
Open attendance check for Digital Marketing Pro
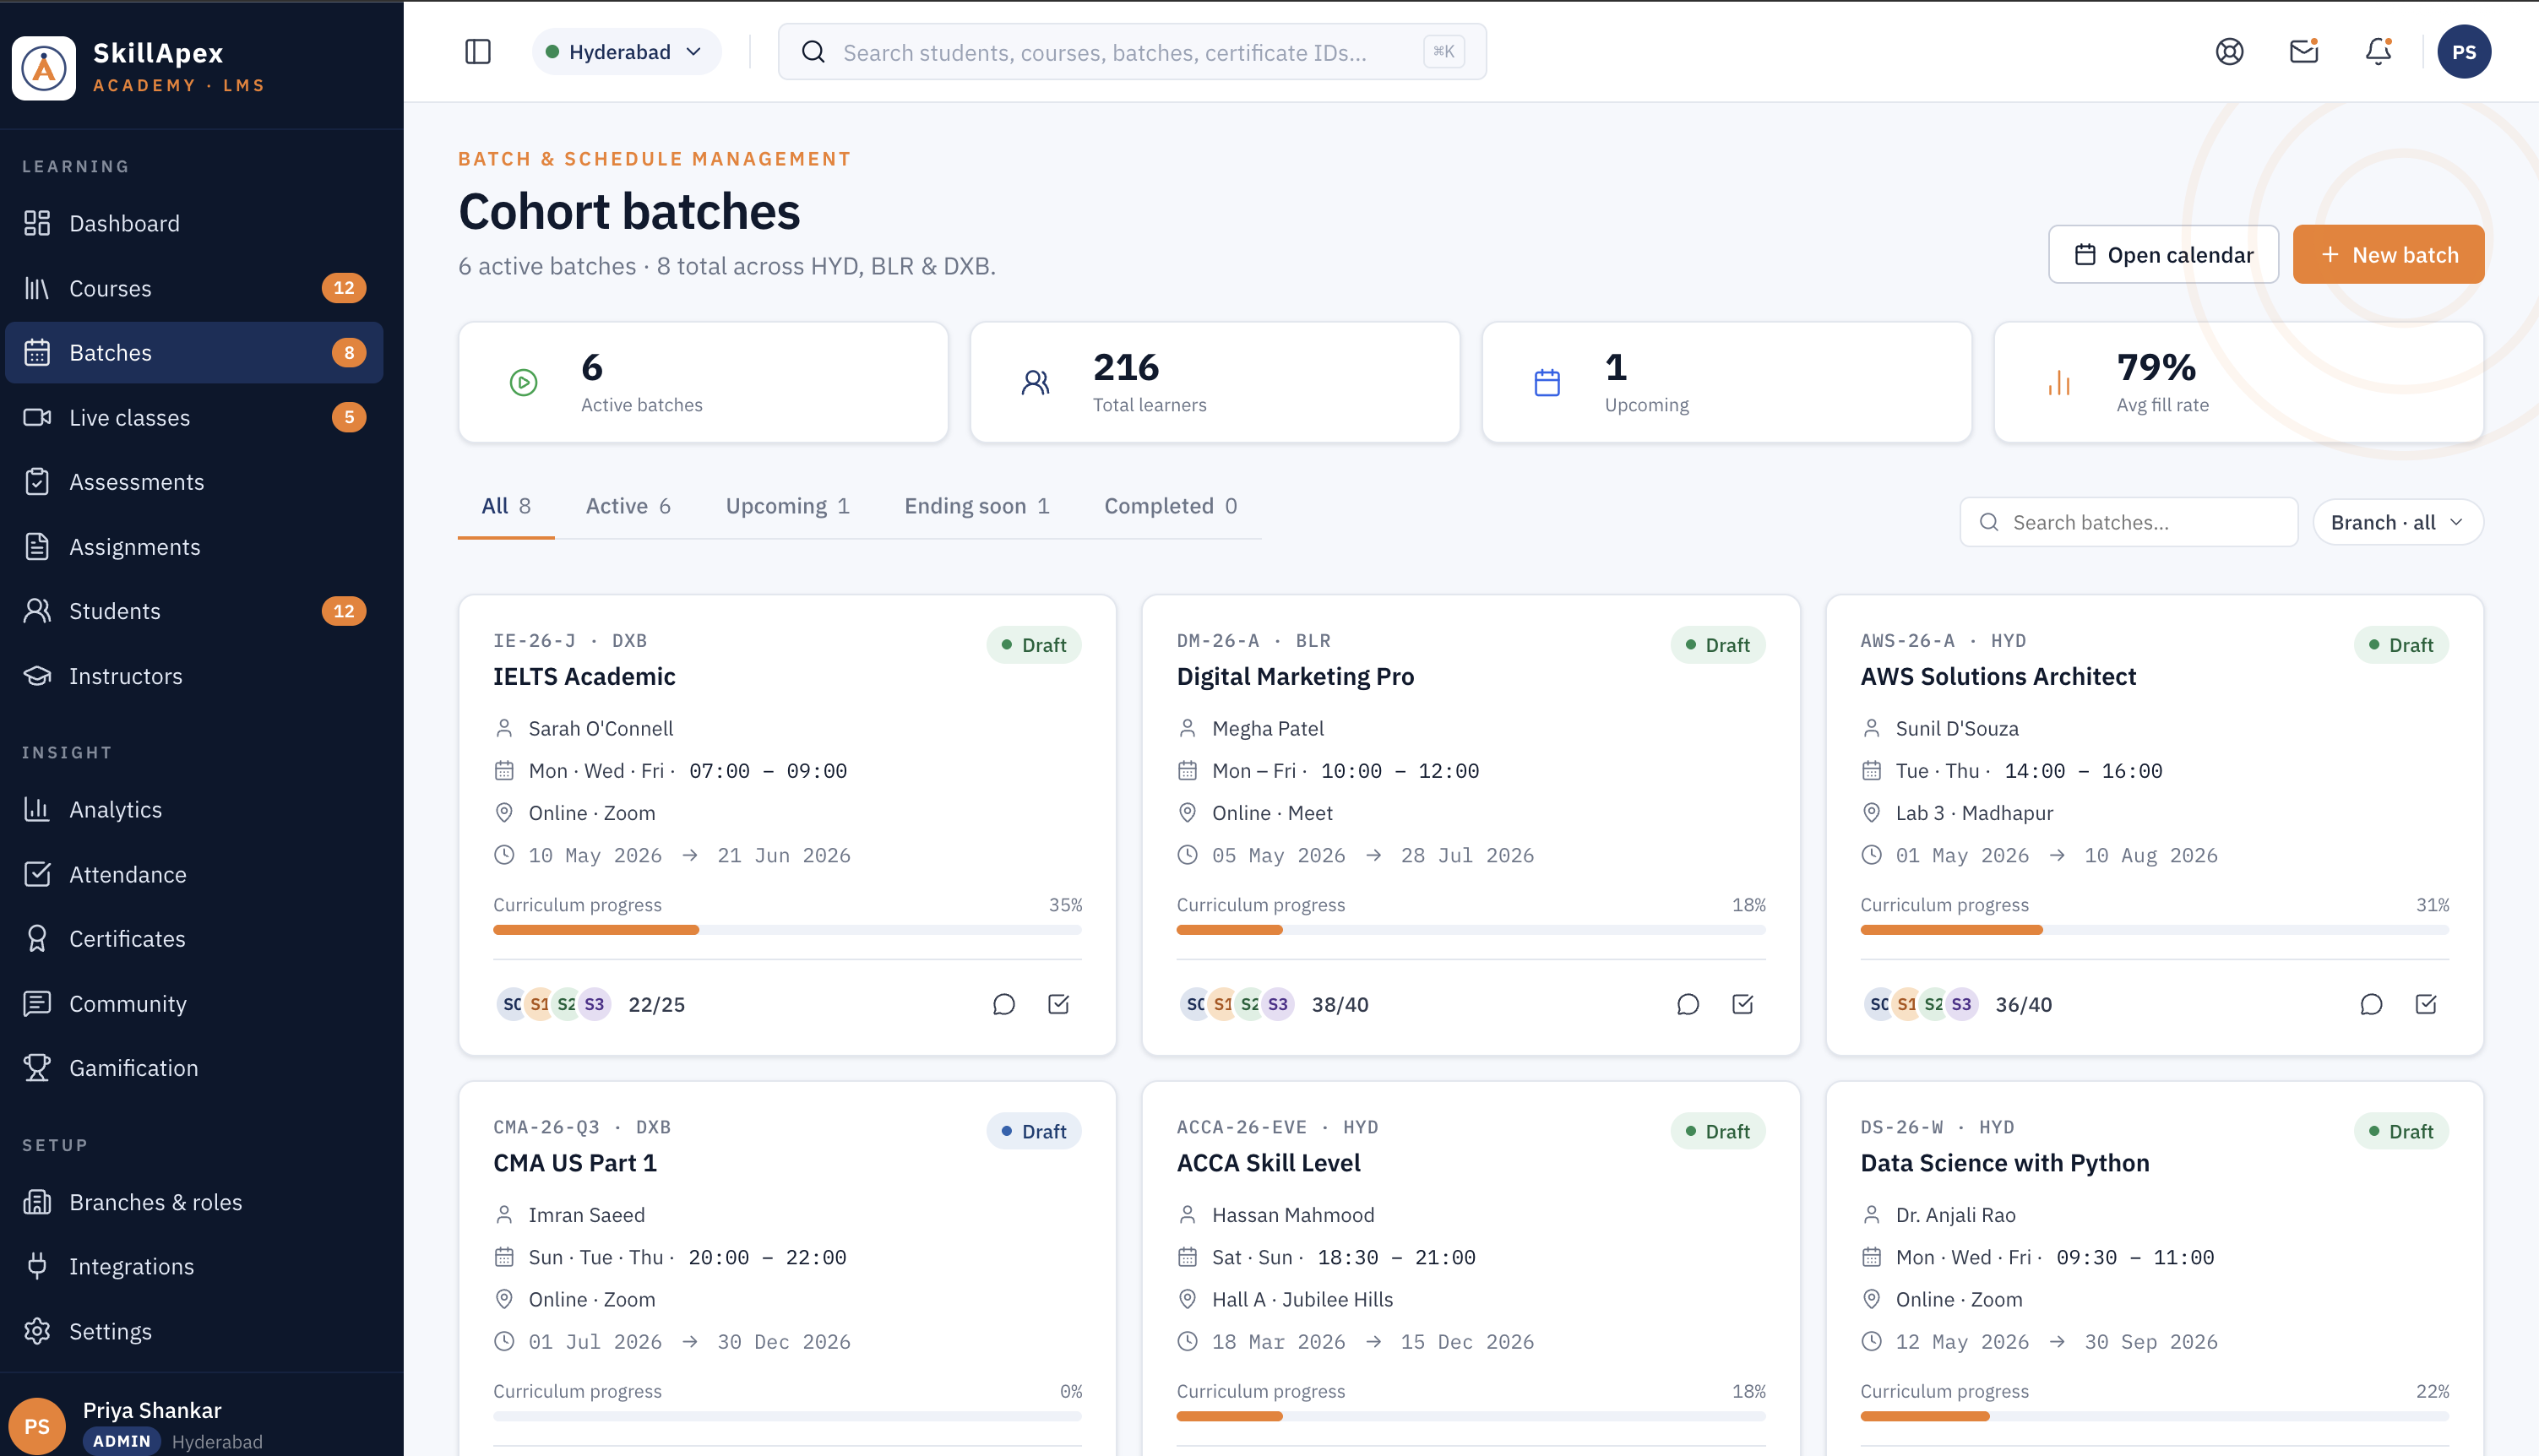1742,1004
